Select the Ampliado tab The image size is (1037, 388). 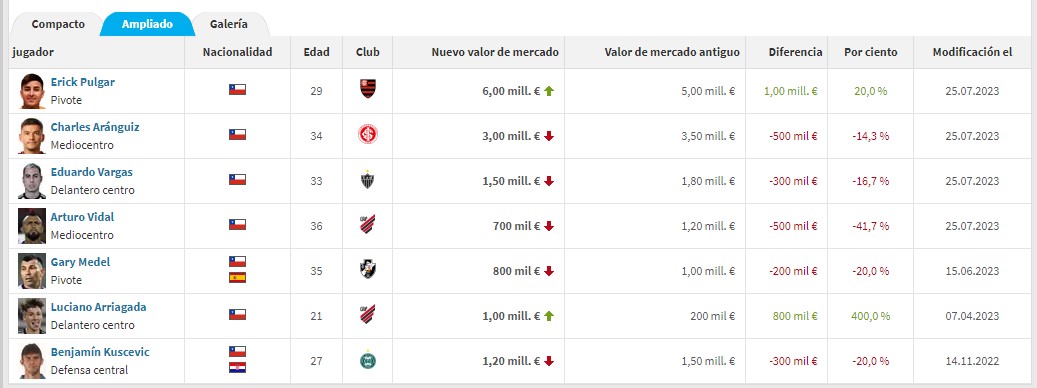tap(147, 24)
